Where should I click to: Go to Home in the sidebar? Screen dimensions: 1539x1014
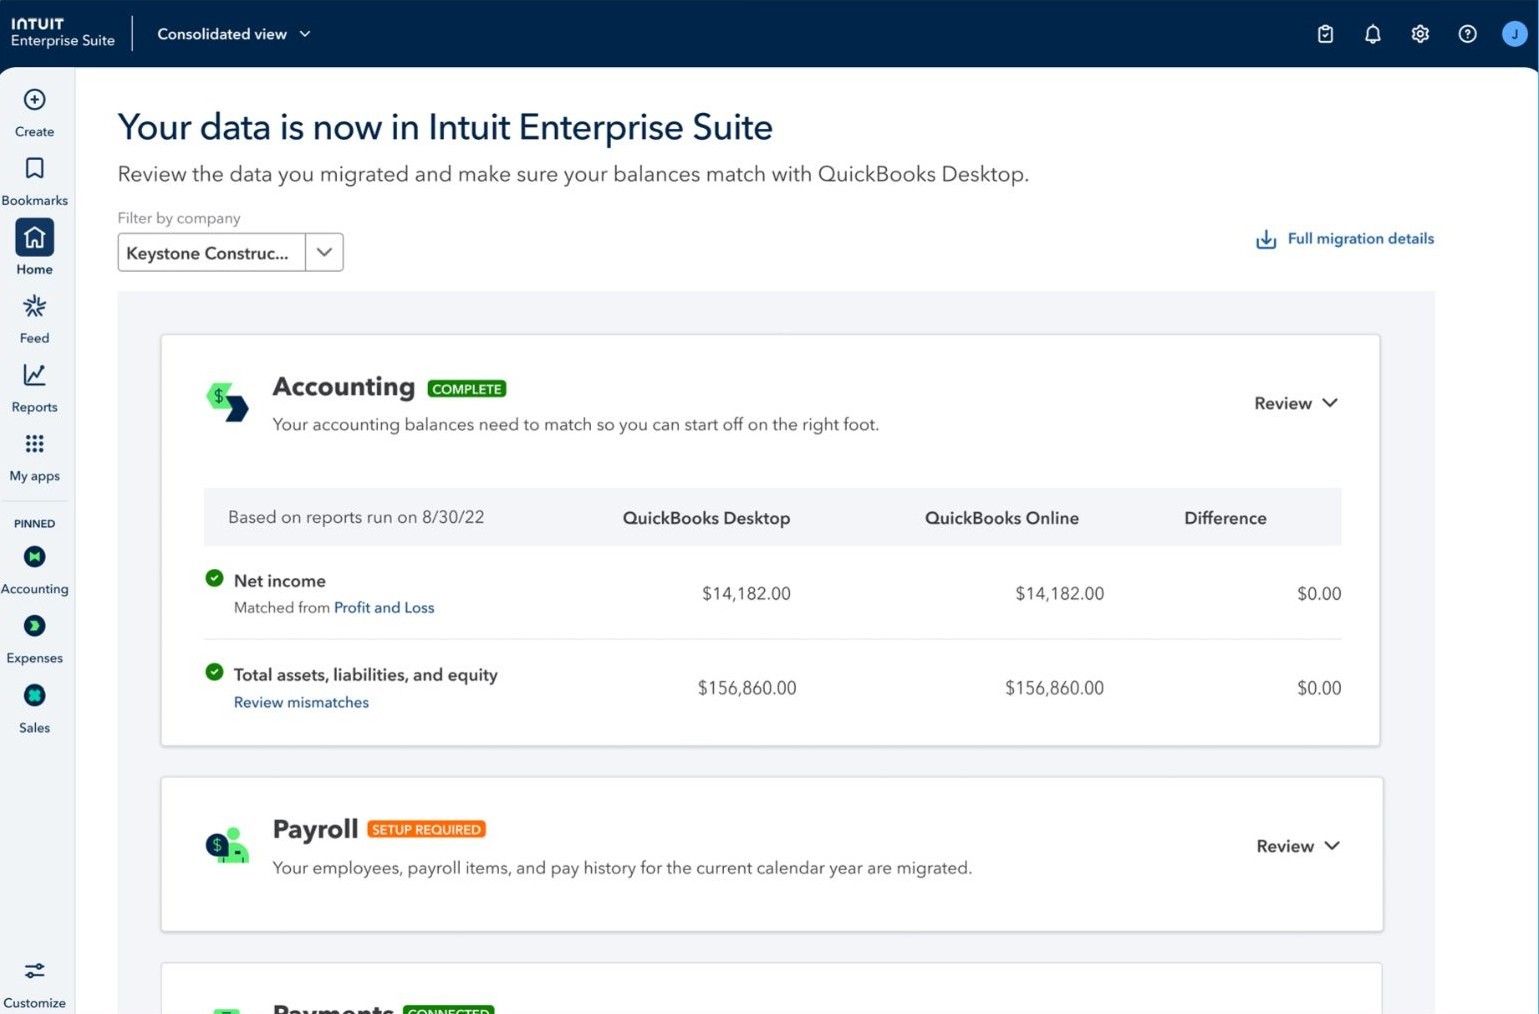point(34,248)
